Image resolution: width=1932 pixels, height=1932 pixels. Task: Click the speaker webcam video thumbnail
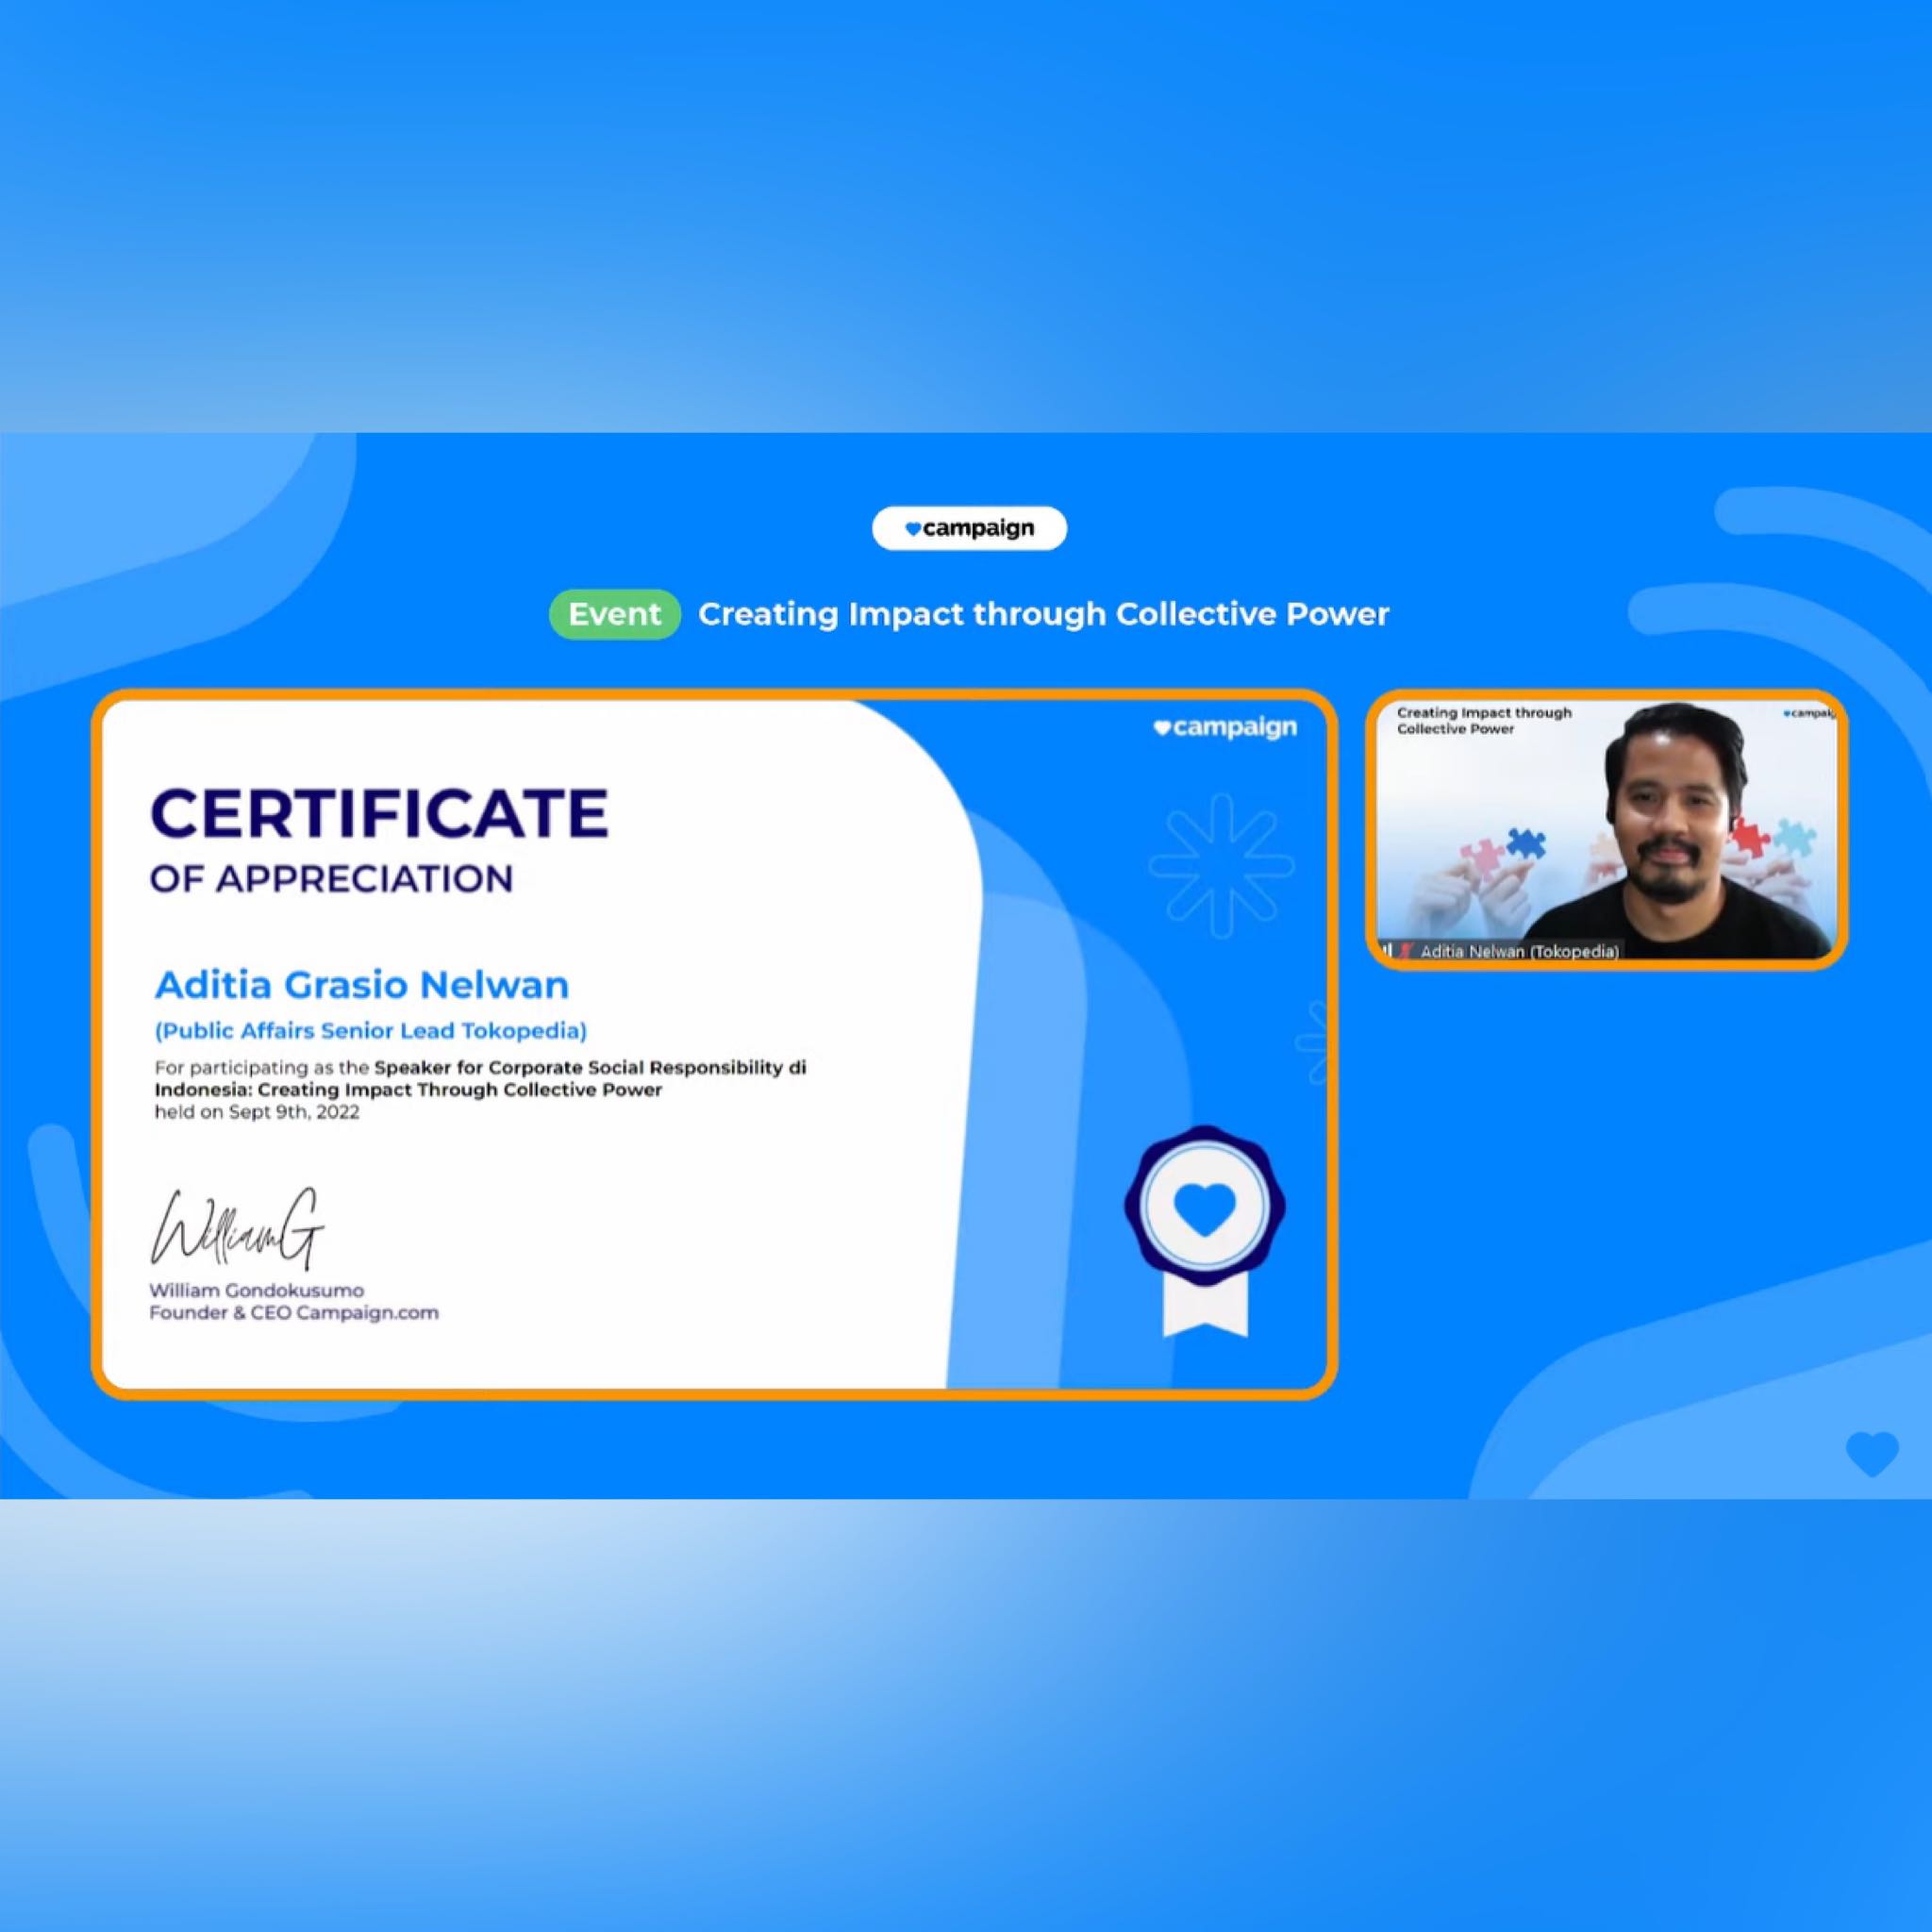(1606, 829)
